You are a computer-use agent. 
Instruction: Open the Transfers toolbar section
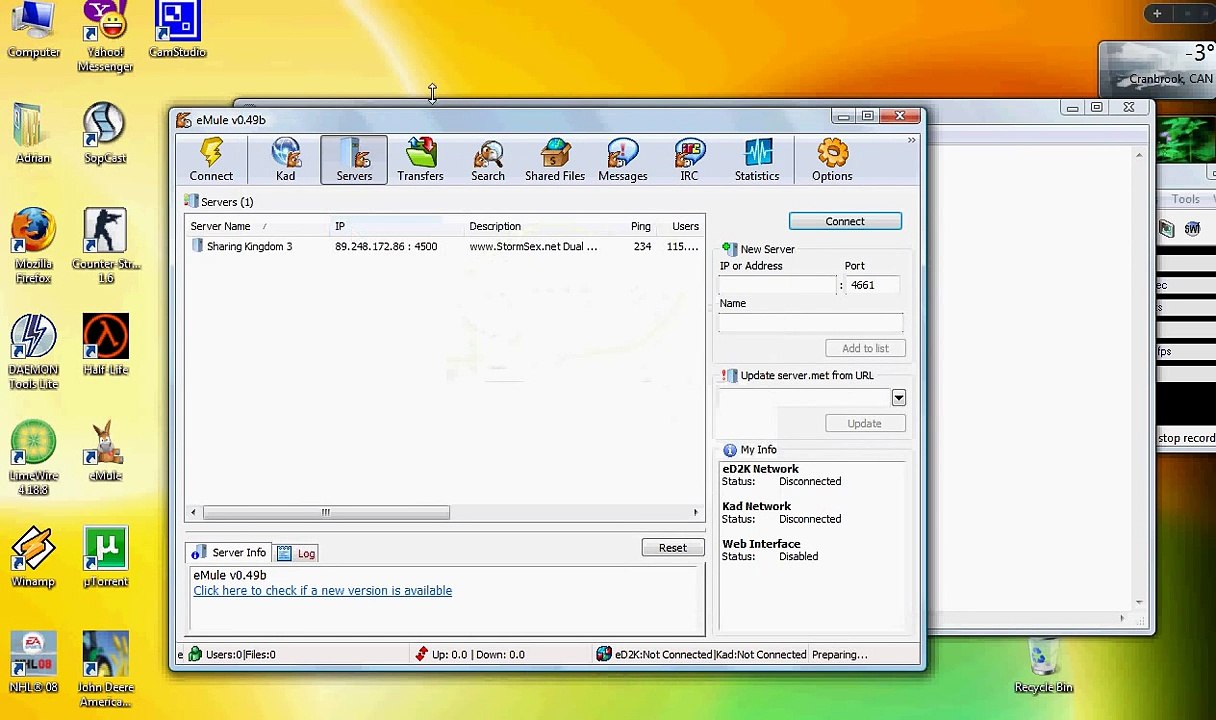tap(420, 161)
